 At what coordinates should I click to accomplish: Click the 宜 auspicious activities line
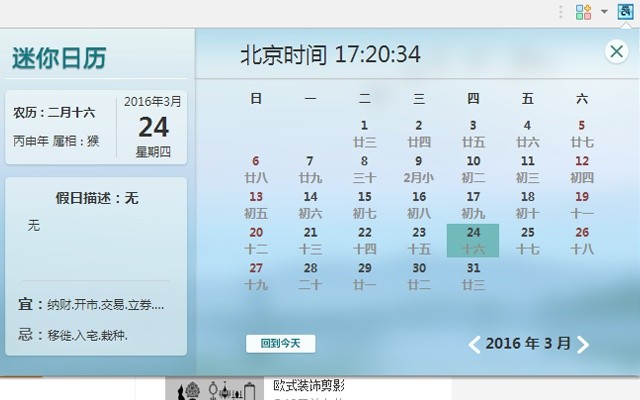click(97, 304)
